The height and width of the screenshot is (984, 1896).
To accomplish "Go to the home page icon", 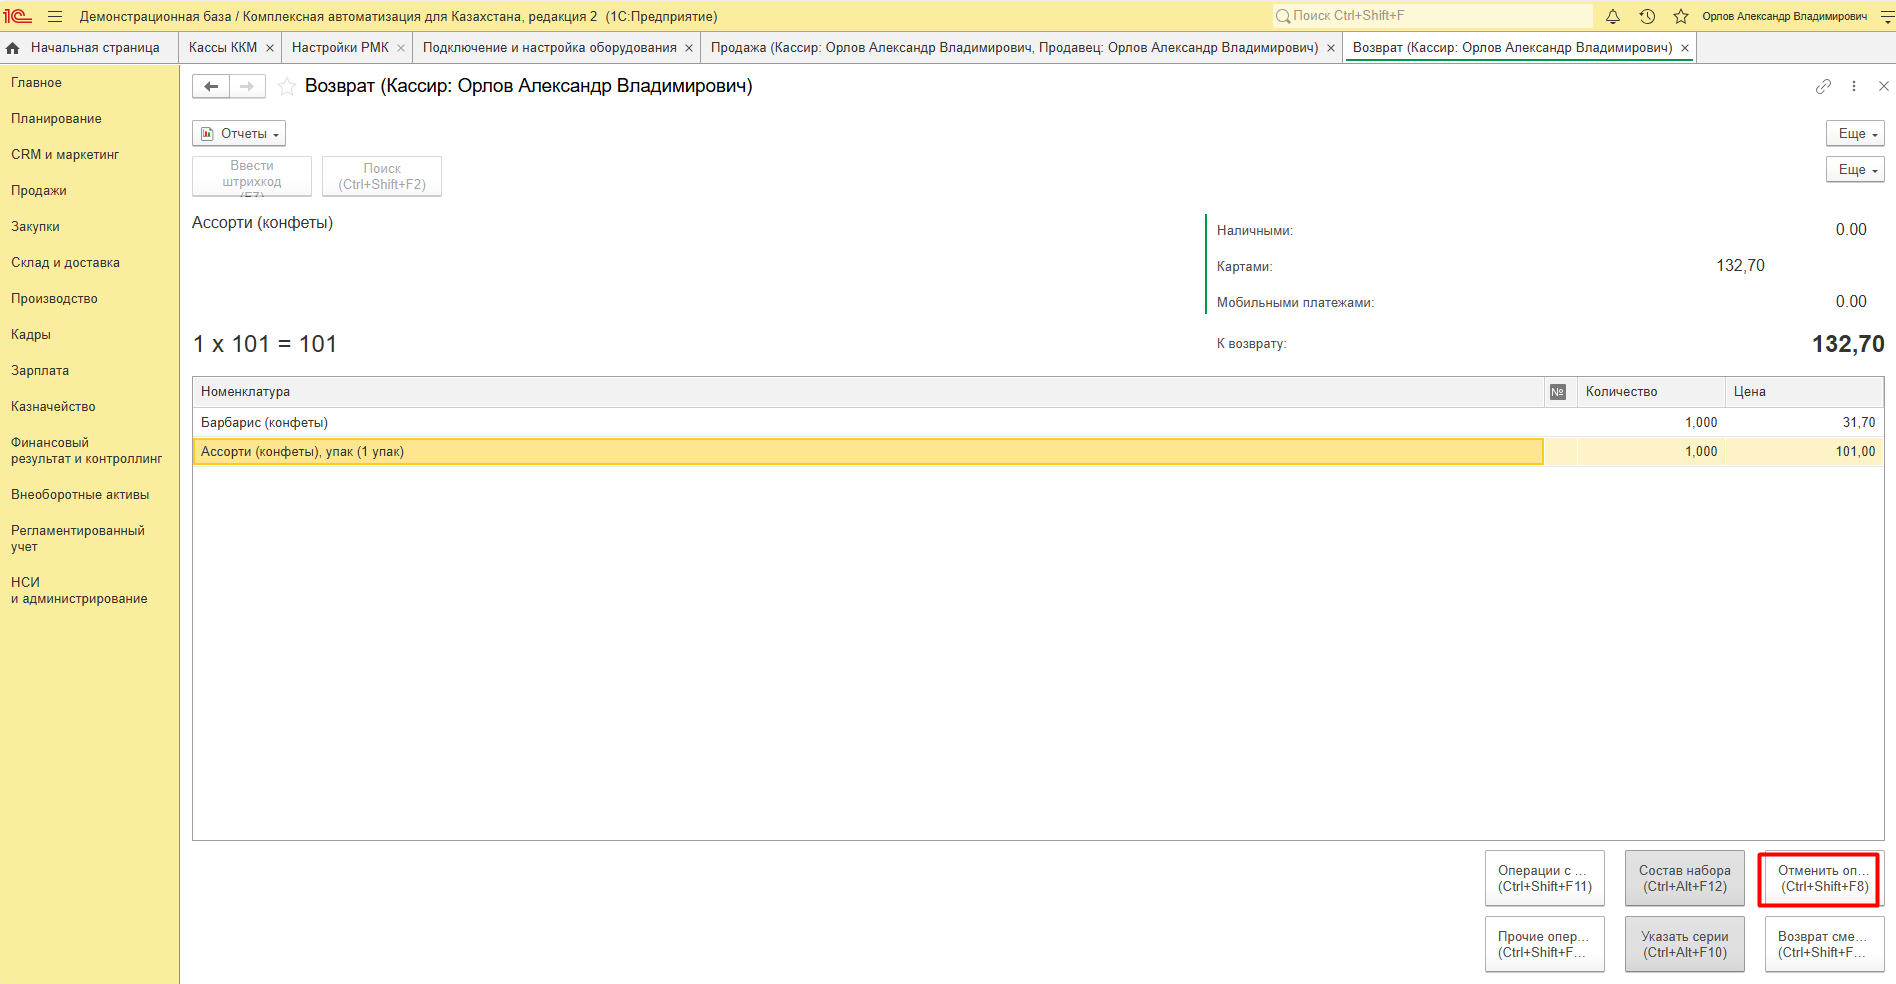I will [13, 48].
